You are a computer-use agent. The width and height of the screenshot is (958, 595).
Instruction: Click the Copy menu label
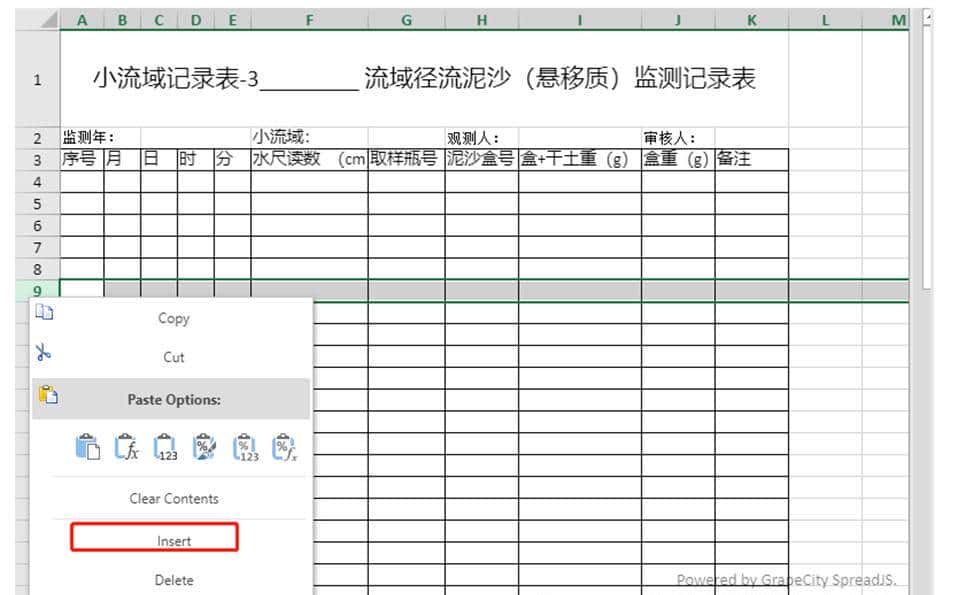172,317
